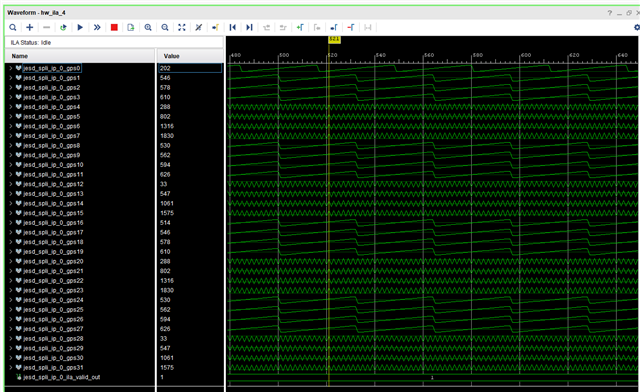The width and height of the screenshot is (640, 392).
Task: Expand the jesd_spli_ip_0_gps12 signal bus
Action: pyautogui.click(x=11, y=184)
